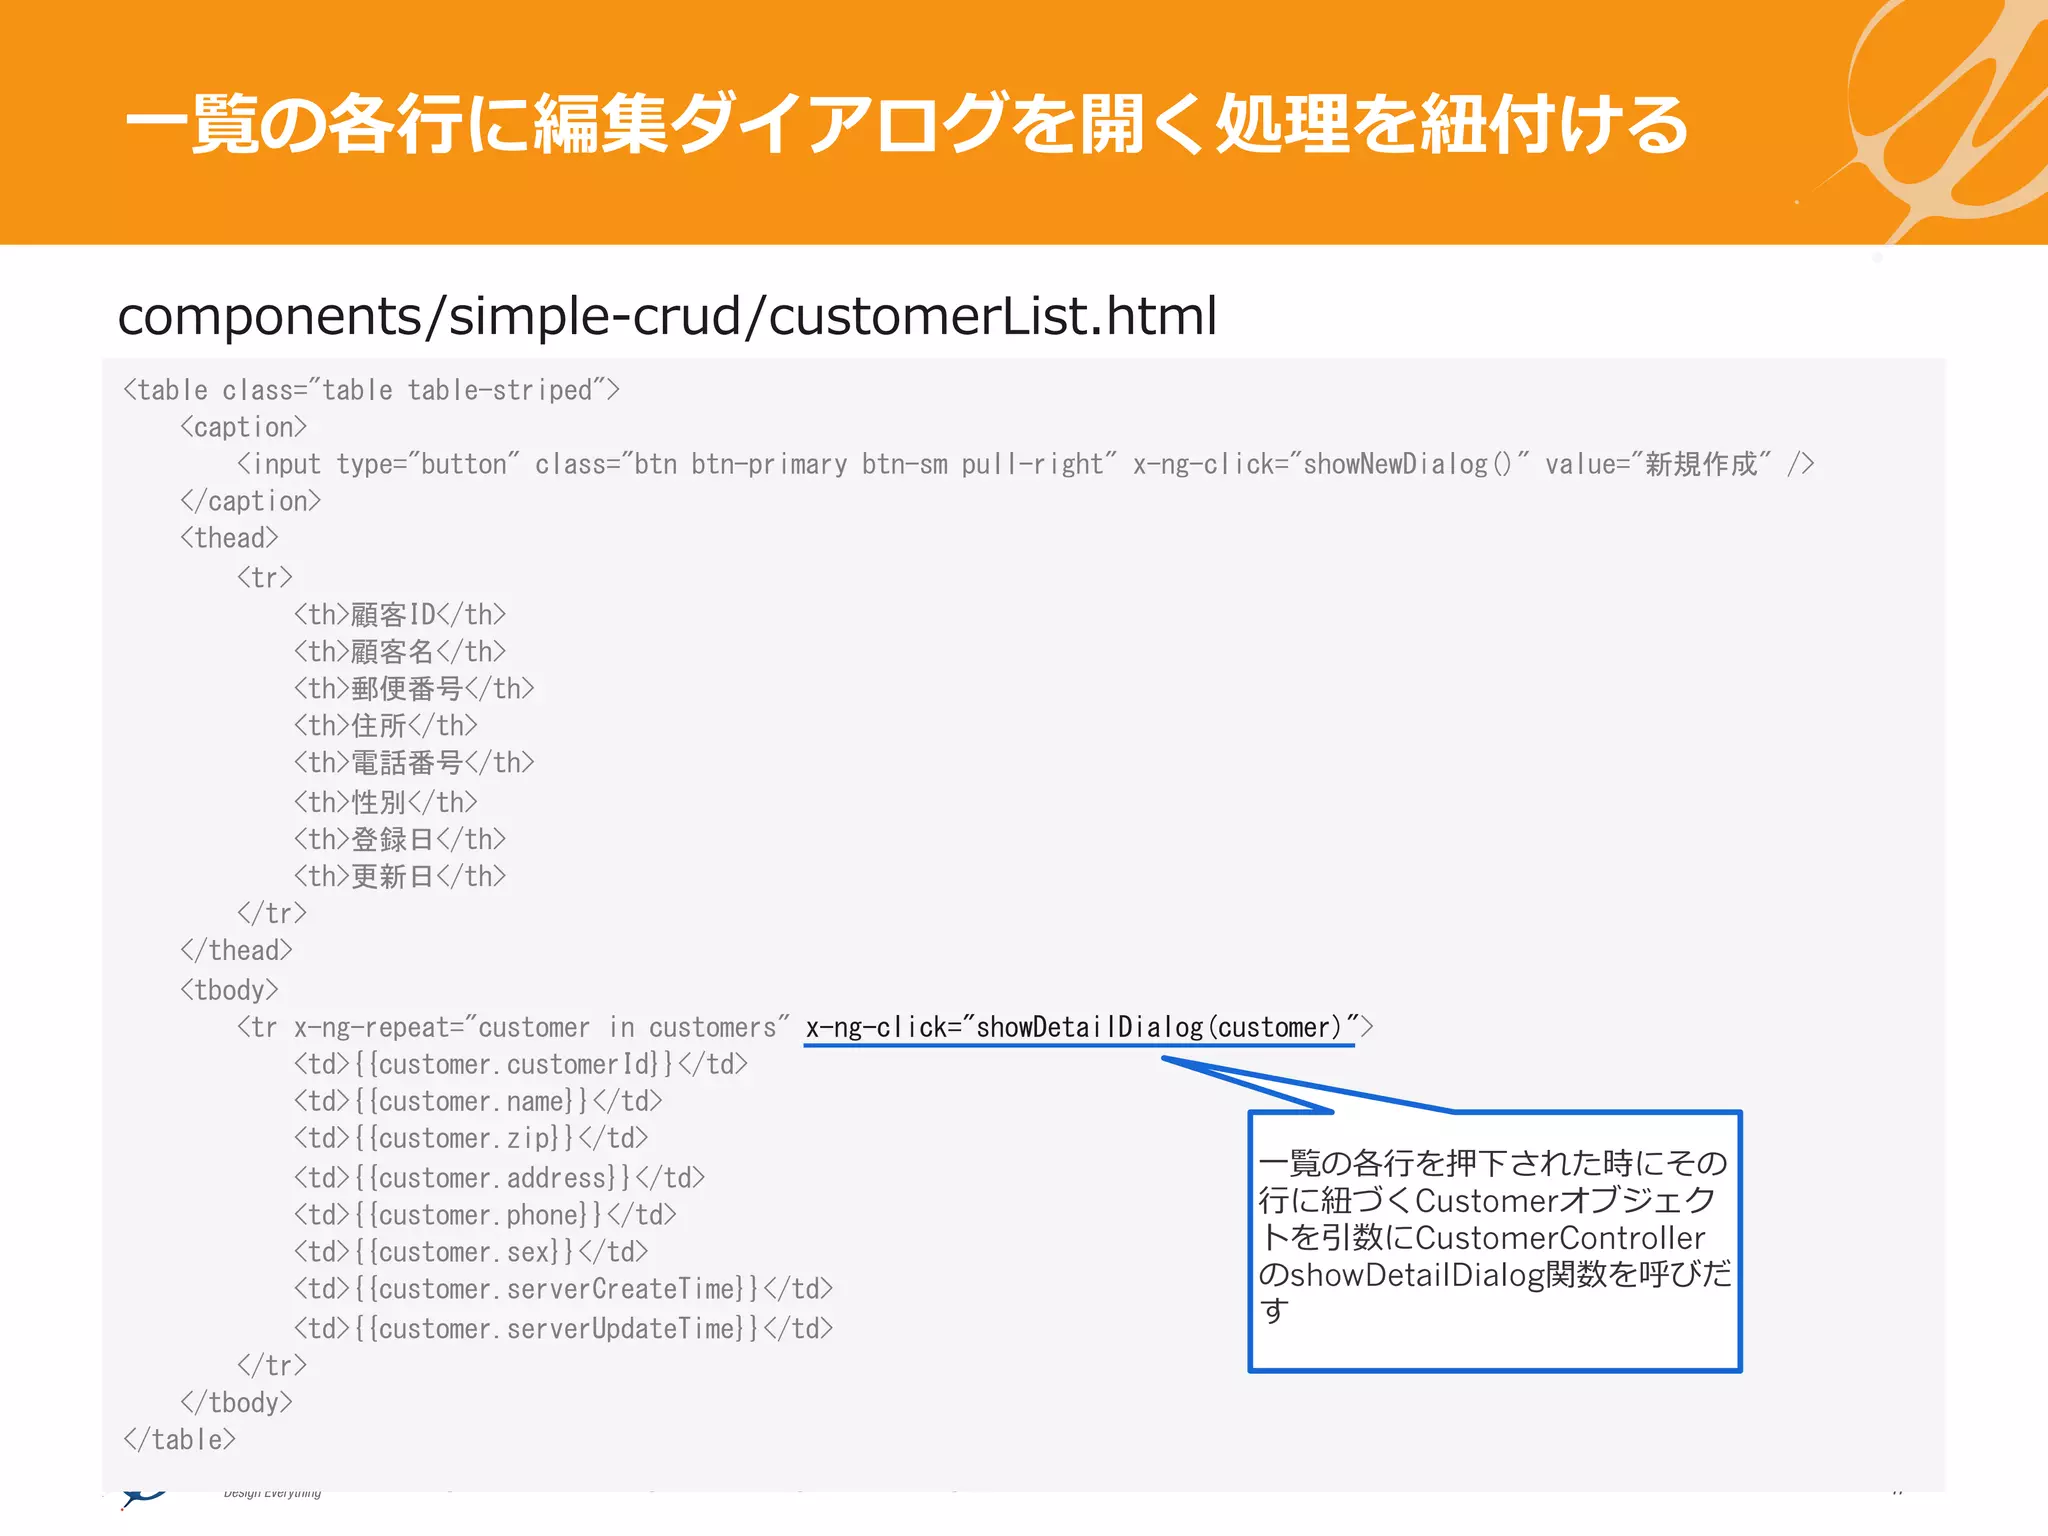2048x1536 pixels.
Task: Click the <th>郵便番号</th> line
Action: pos(414,688)
